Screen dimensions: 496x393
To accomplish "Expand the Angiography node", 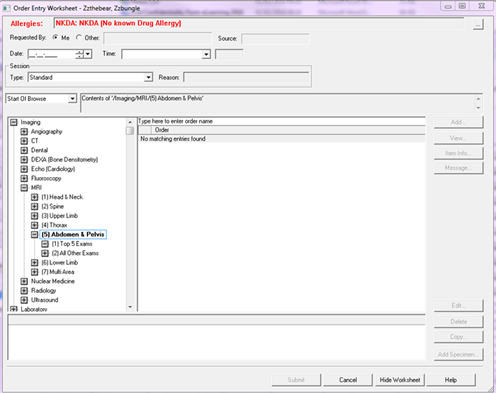I will tap(24, 132).
